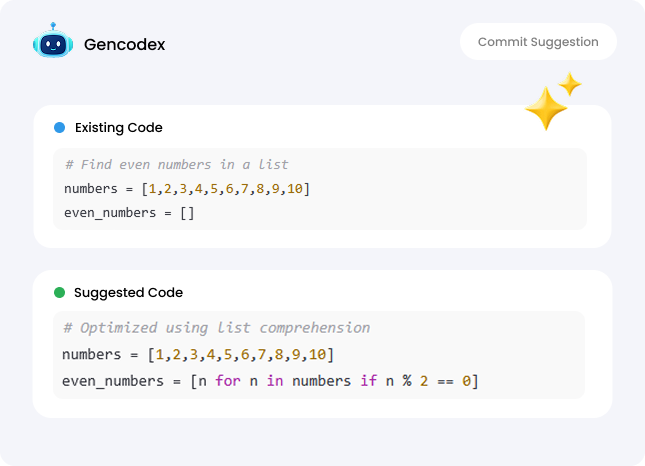
Task: Click the 'Find even numbers in a list' comment
Action: pos(176,165)
